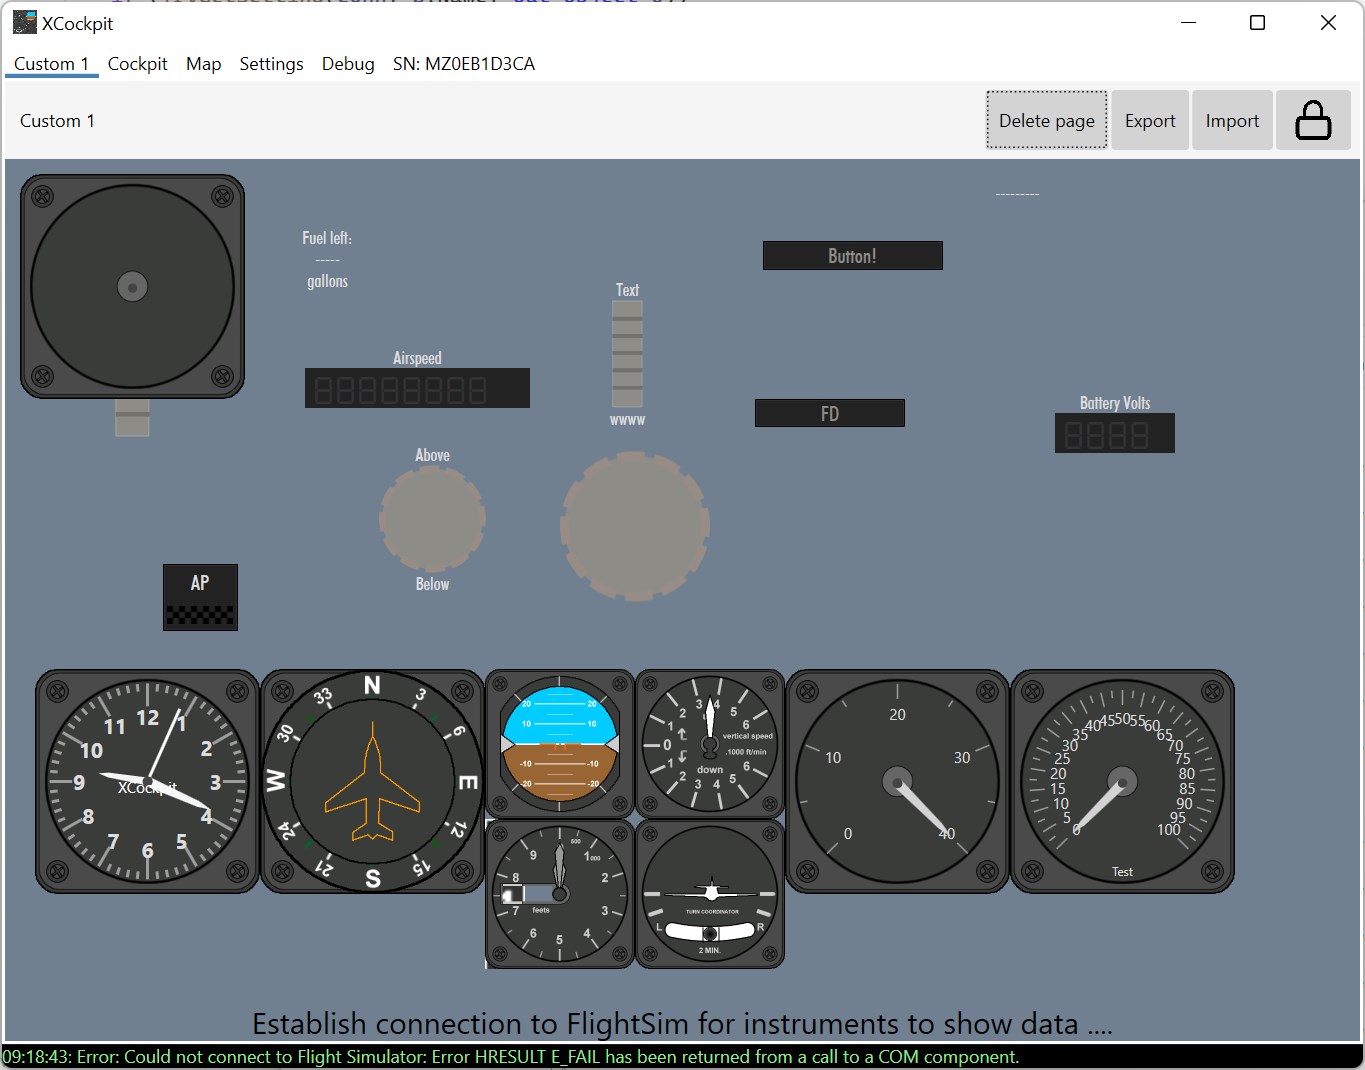1365x1070 pixels.
Task: Select the 0 to 40 range dial gauge
Action: (898, 781)
